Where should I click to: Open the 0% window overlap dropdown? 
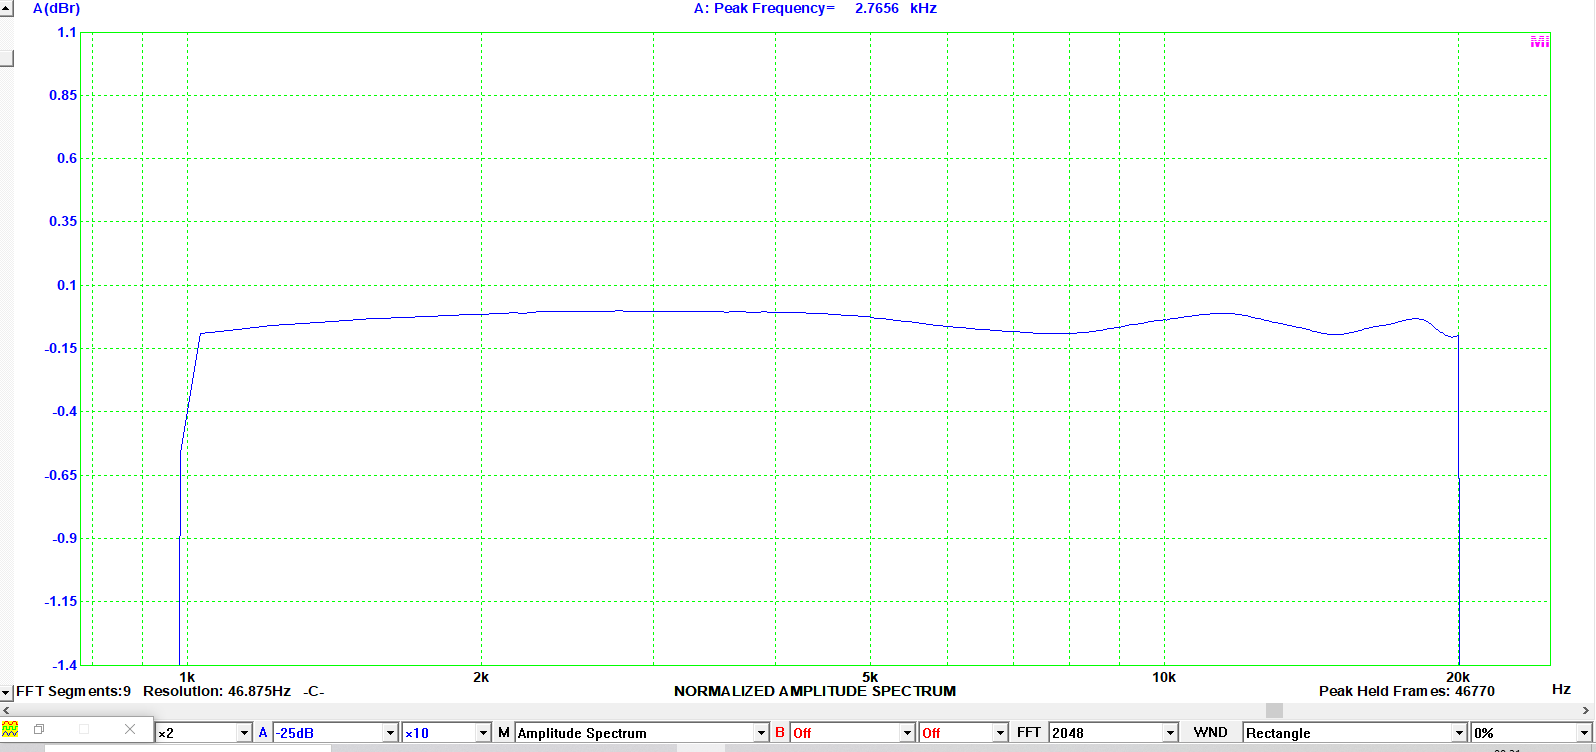coord(1586,733)
